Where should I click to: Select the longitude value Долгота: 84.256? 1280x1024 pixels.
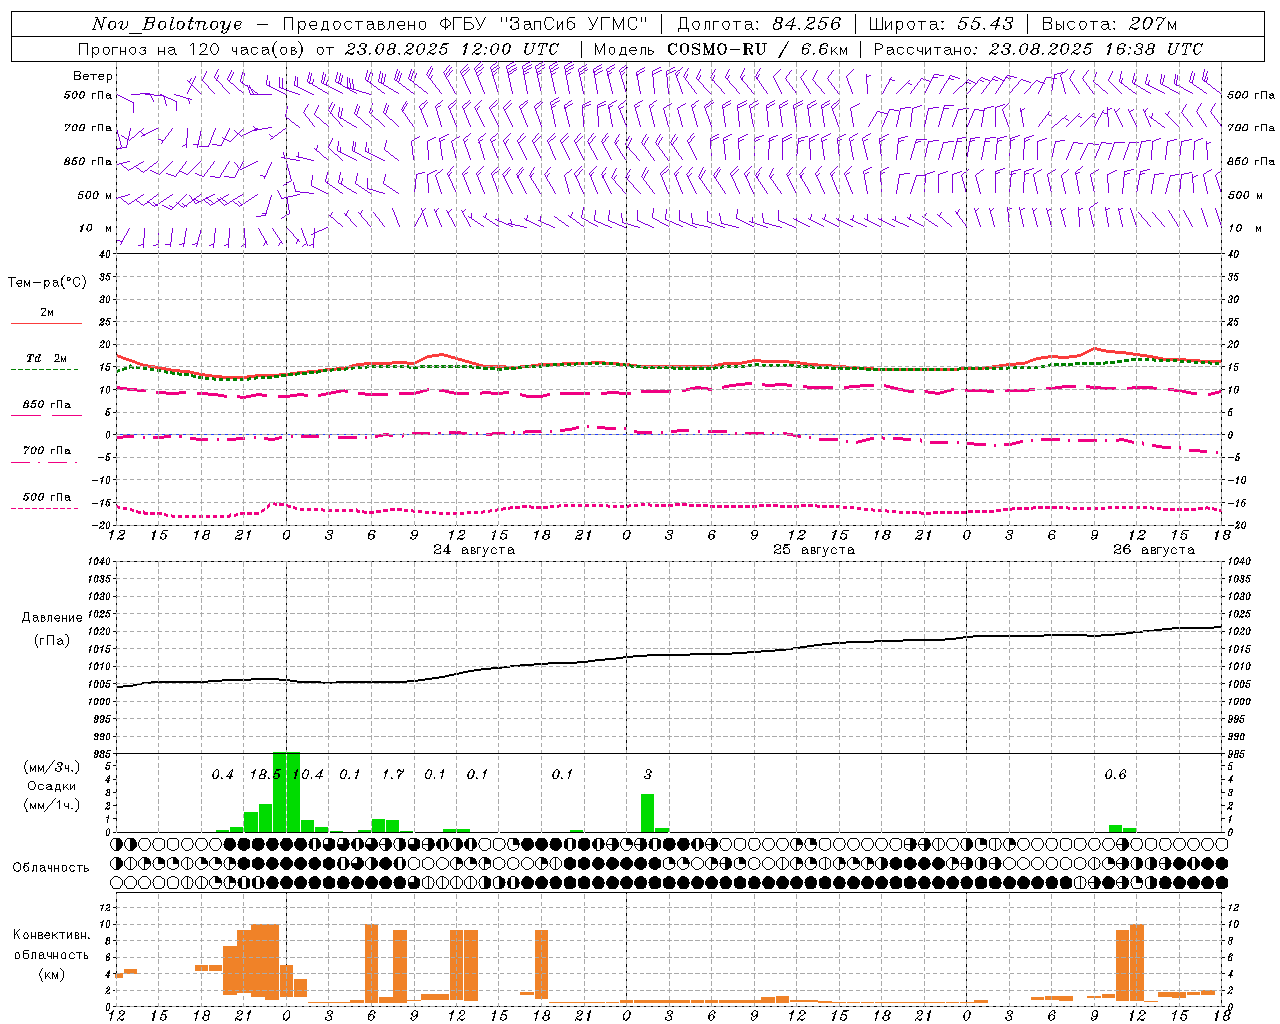point(759,24)
